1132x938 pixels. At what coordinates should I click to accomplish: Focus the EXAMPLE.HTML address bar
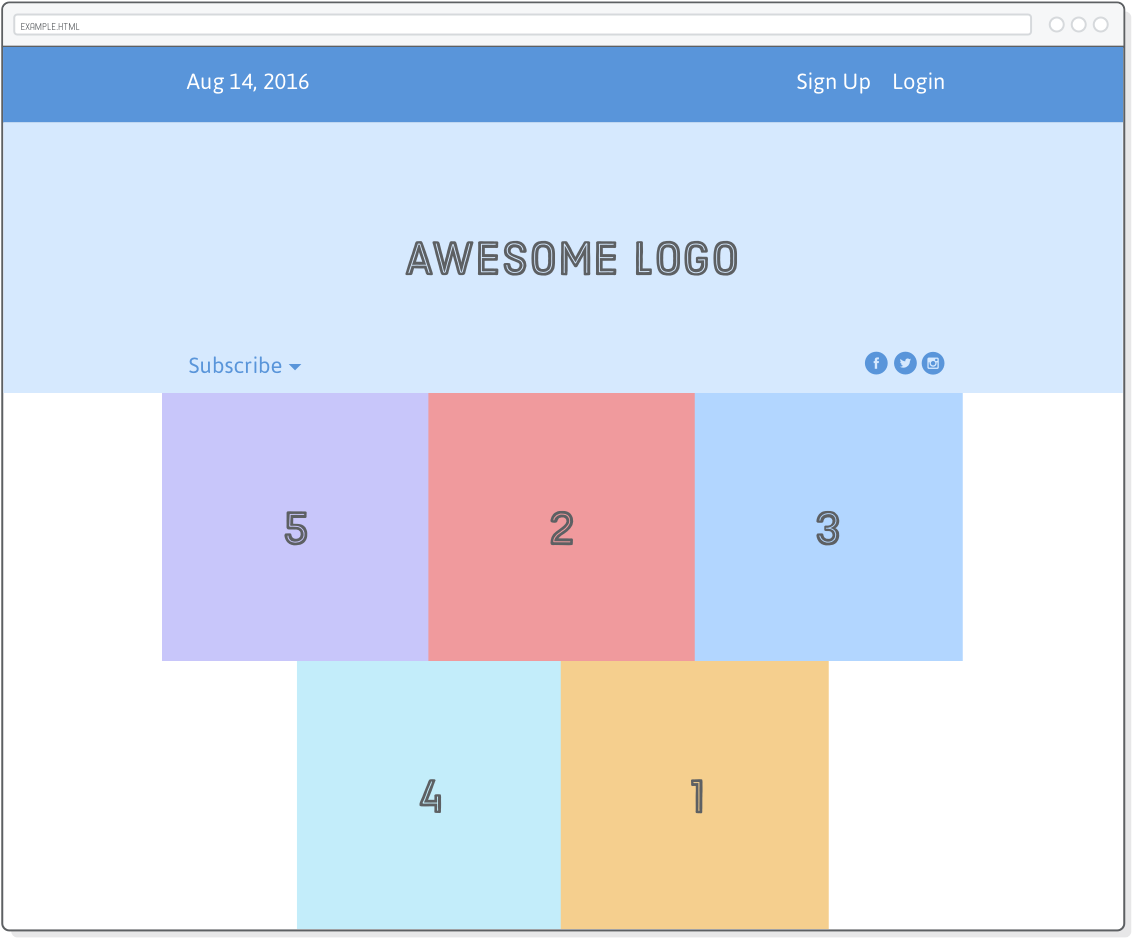pos(522,25)
